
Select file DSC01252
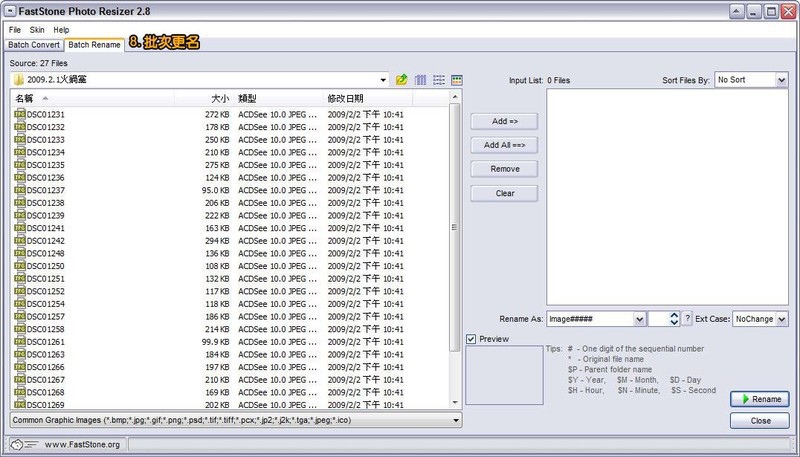click(45, 291)
